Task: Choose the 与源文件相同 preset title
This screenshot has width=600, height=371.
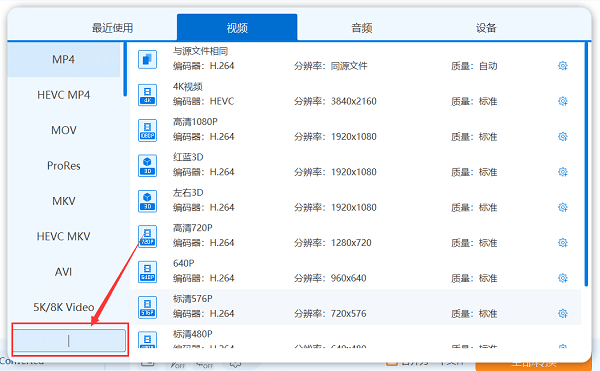Action: 200,51
